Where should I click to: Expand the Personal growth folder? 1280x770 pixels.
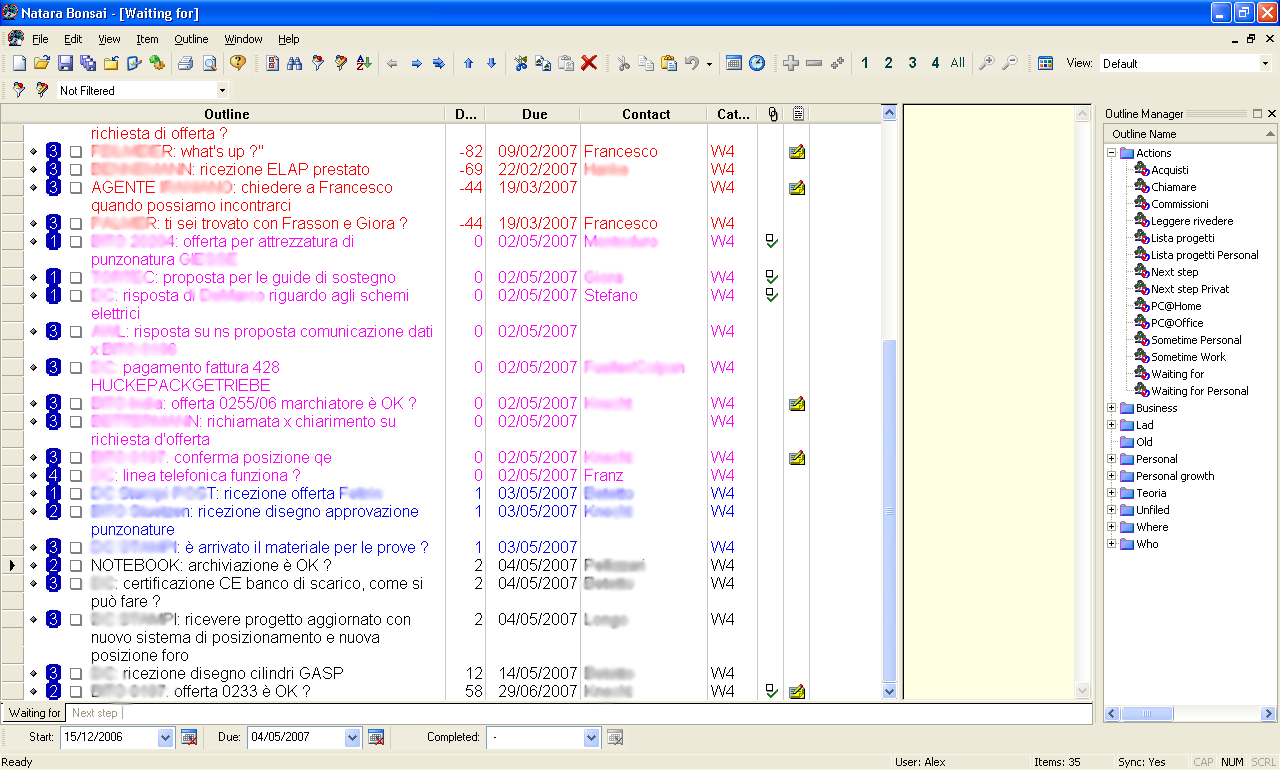pyautogui.click(x=1111, y=476)
